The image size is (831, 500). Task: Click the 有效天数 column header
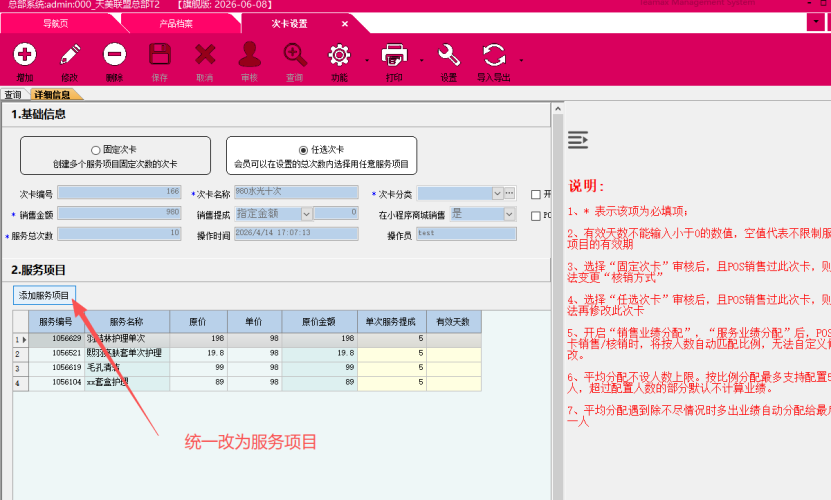pyautogui.click(x=454, y=322)
